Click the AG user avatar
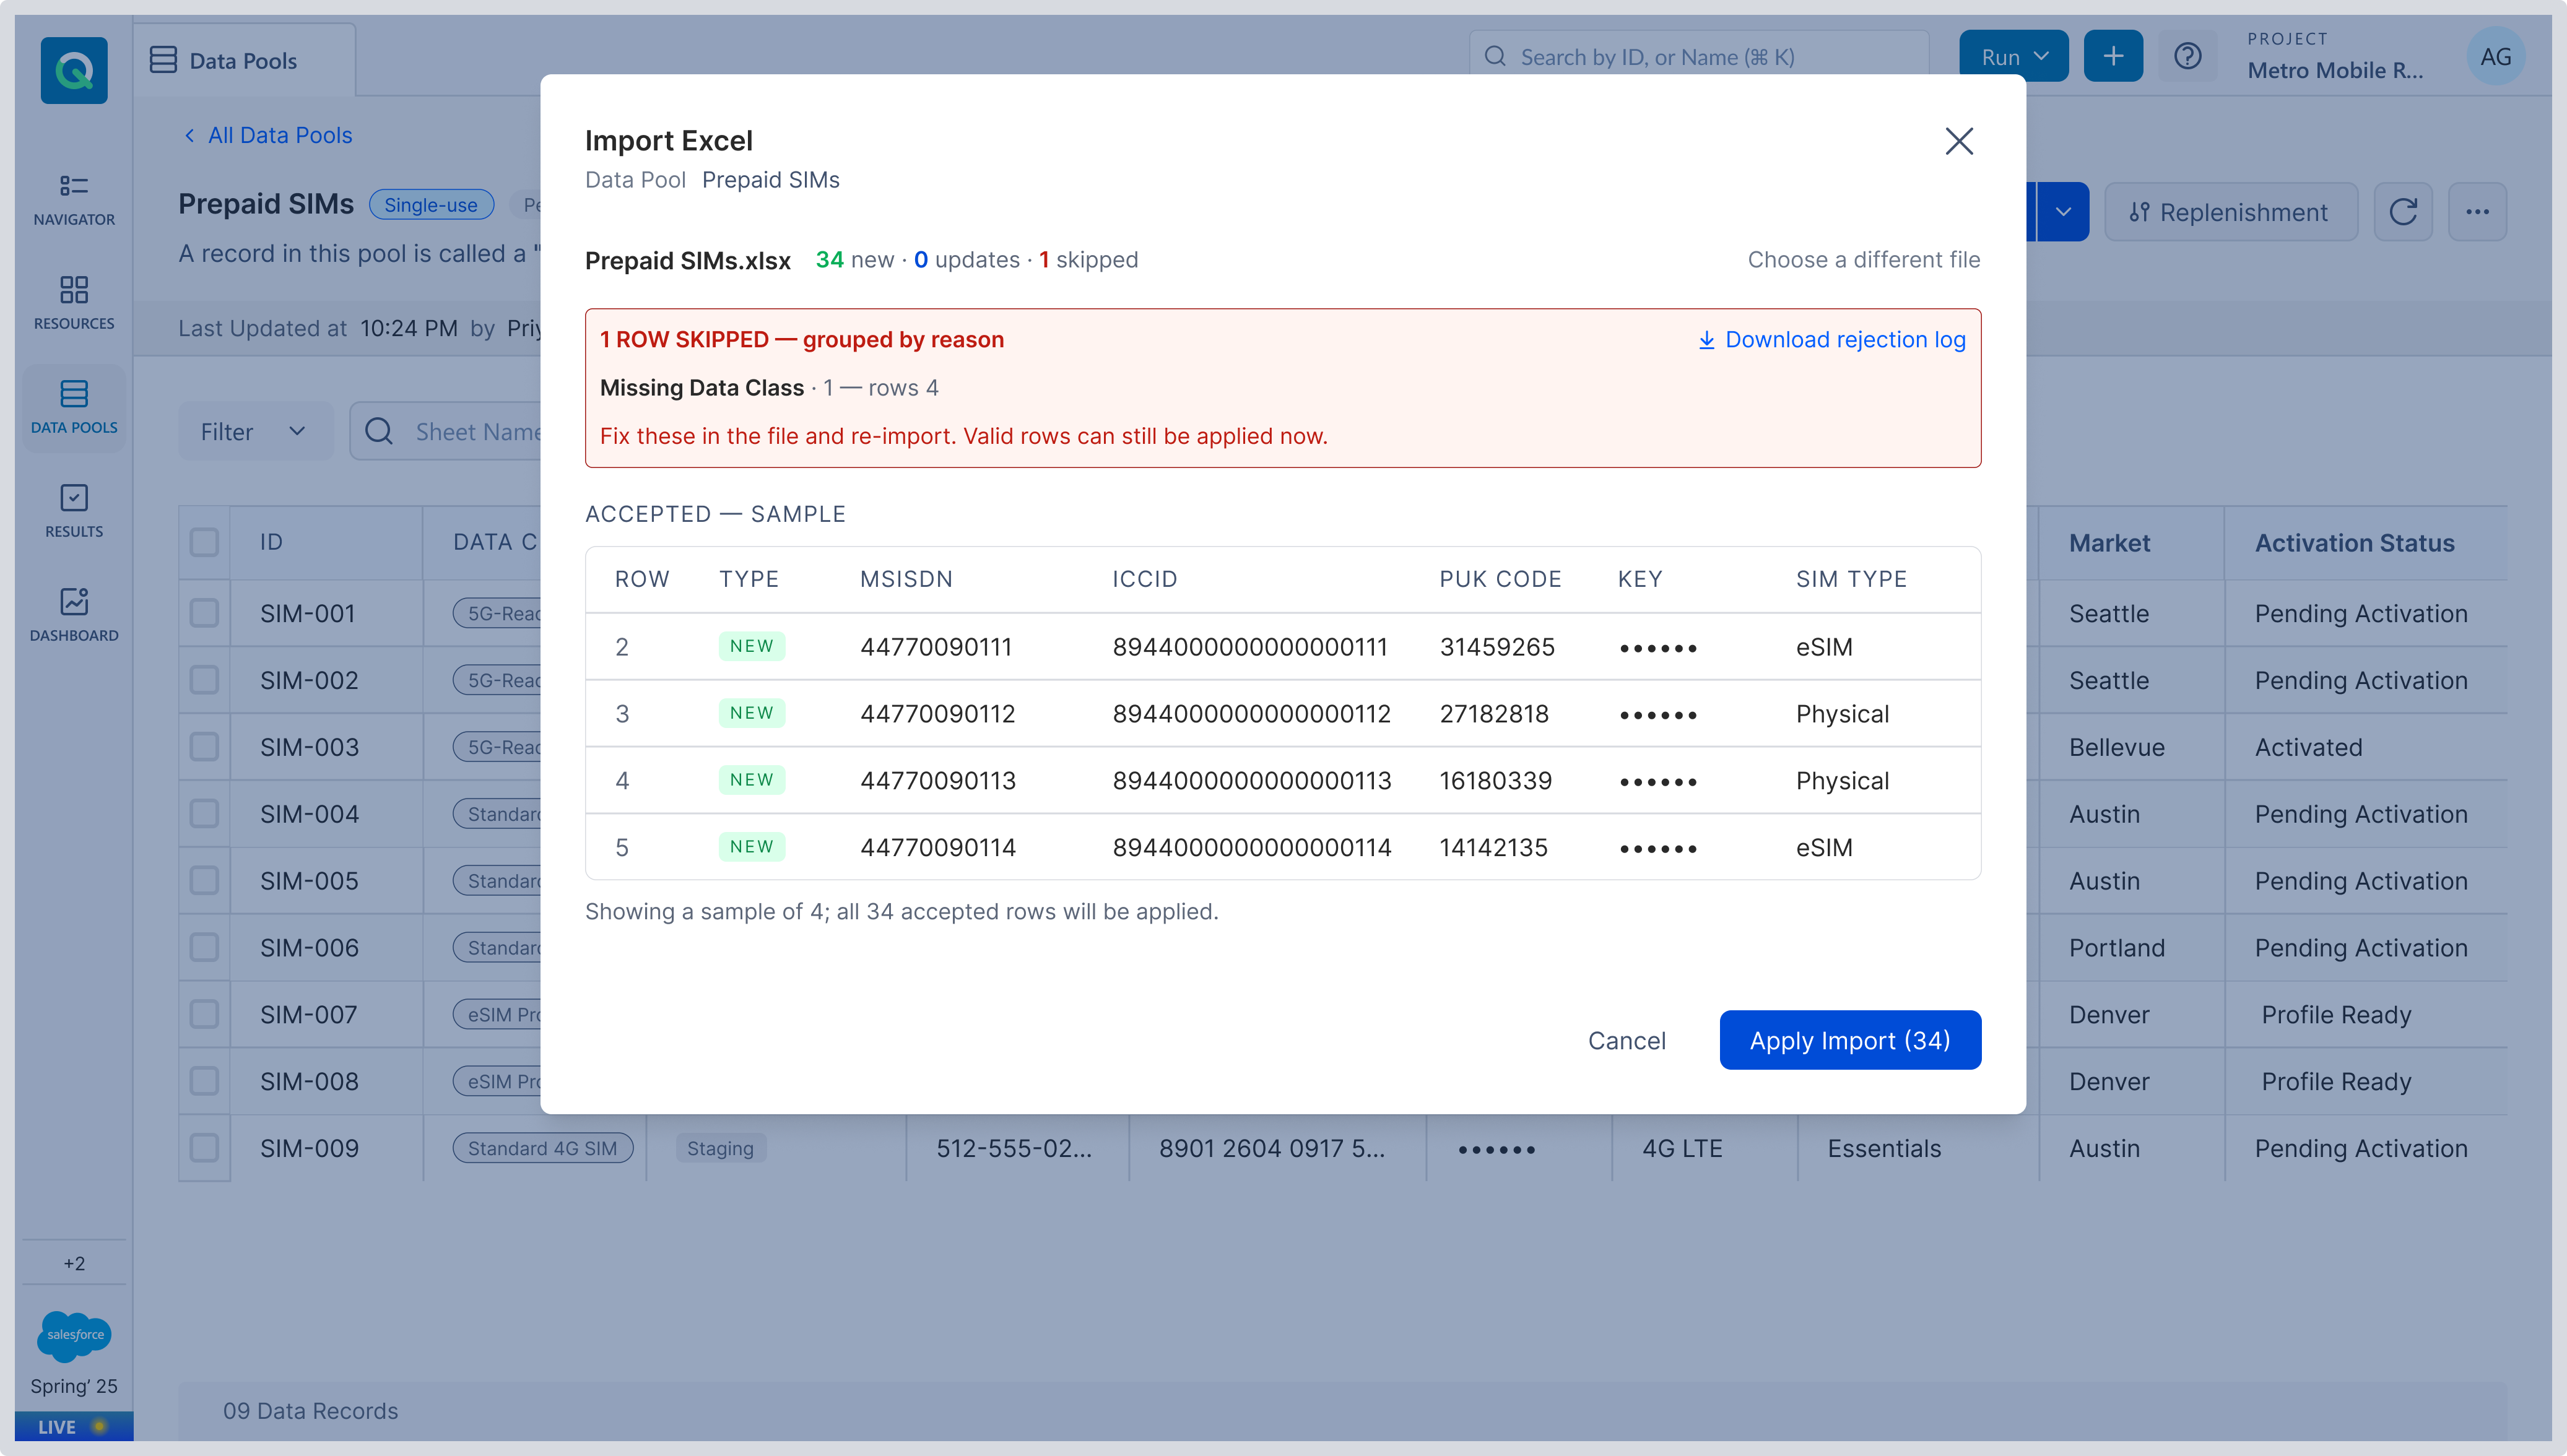This screenshot has height=1456, width=2567. pyautogui.click(x=2495, y=57)
